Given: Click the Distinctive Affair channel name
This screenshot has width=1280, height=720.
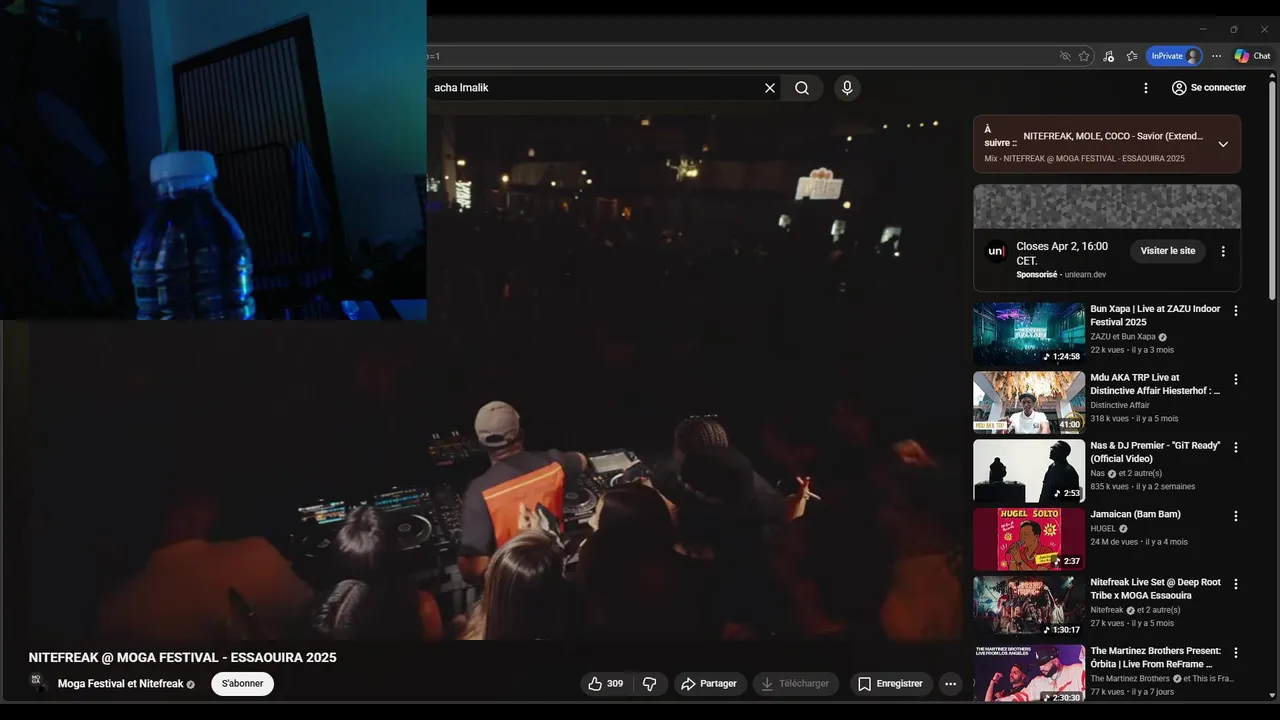Looking at the screenshot, I should [1120, 405].
